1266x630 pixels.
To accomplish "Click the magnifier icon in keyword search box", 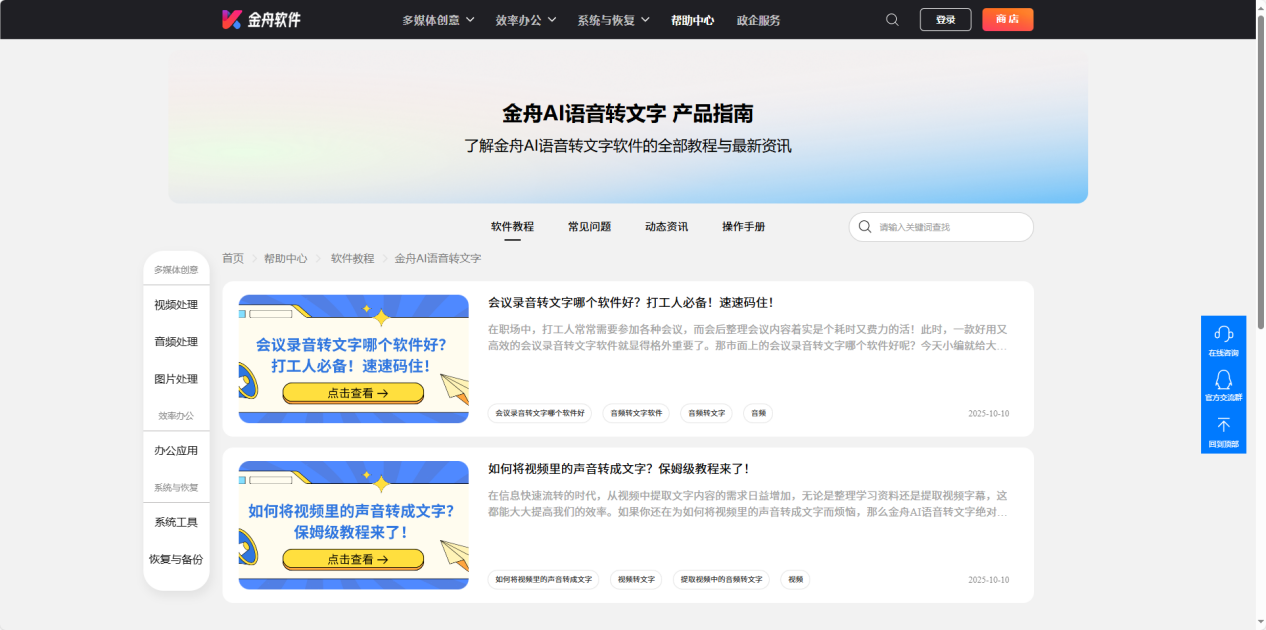I will coord(865,227).
